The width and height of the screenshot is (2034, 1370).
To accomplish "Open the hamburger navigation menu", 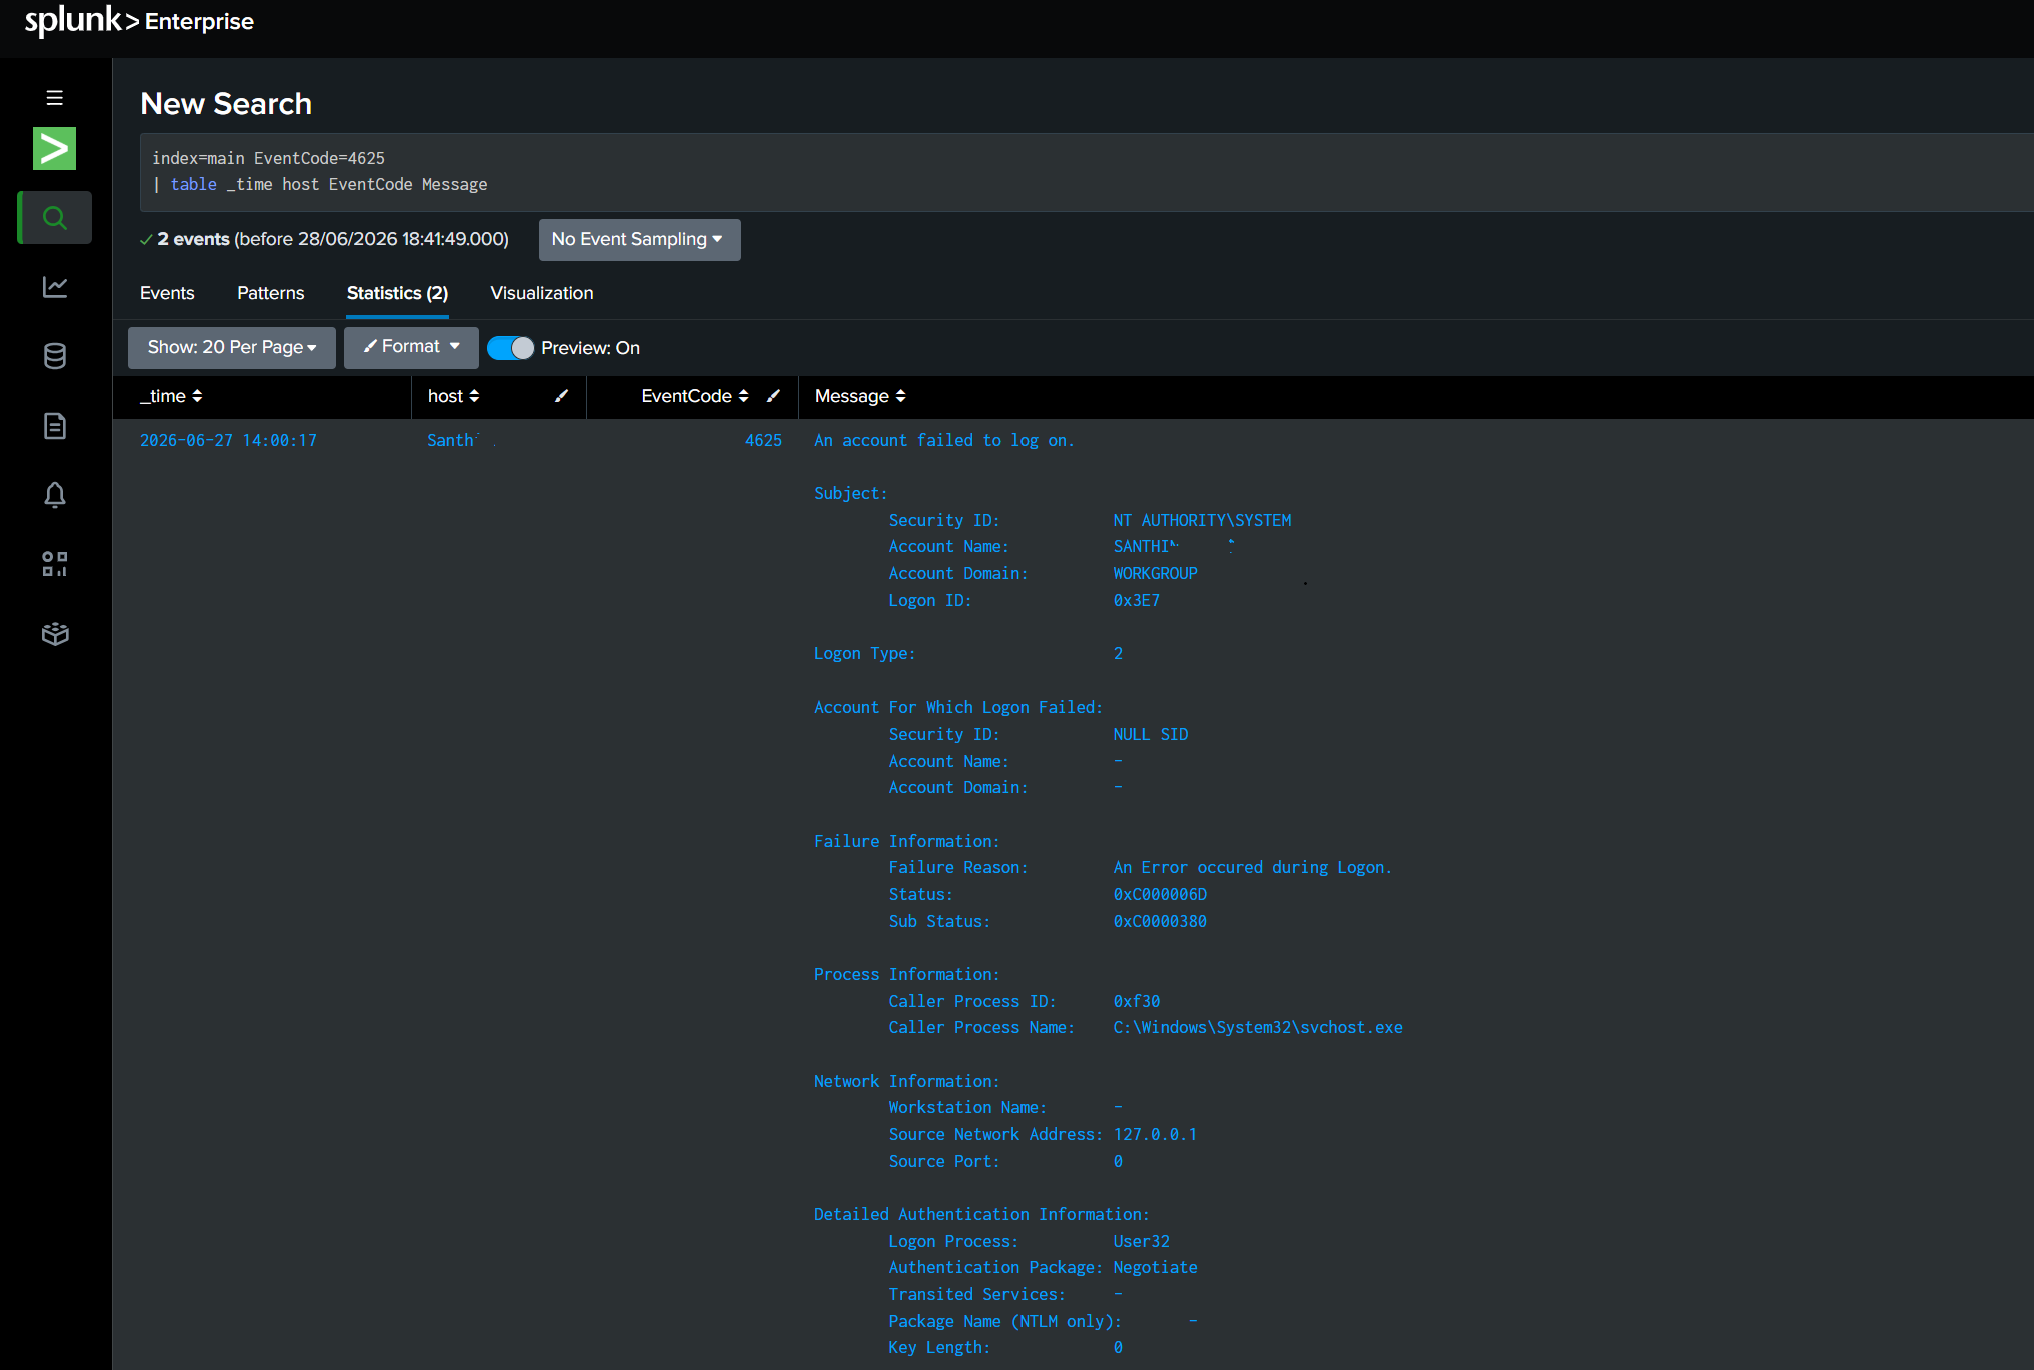I will coord(55,98).
